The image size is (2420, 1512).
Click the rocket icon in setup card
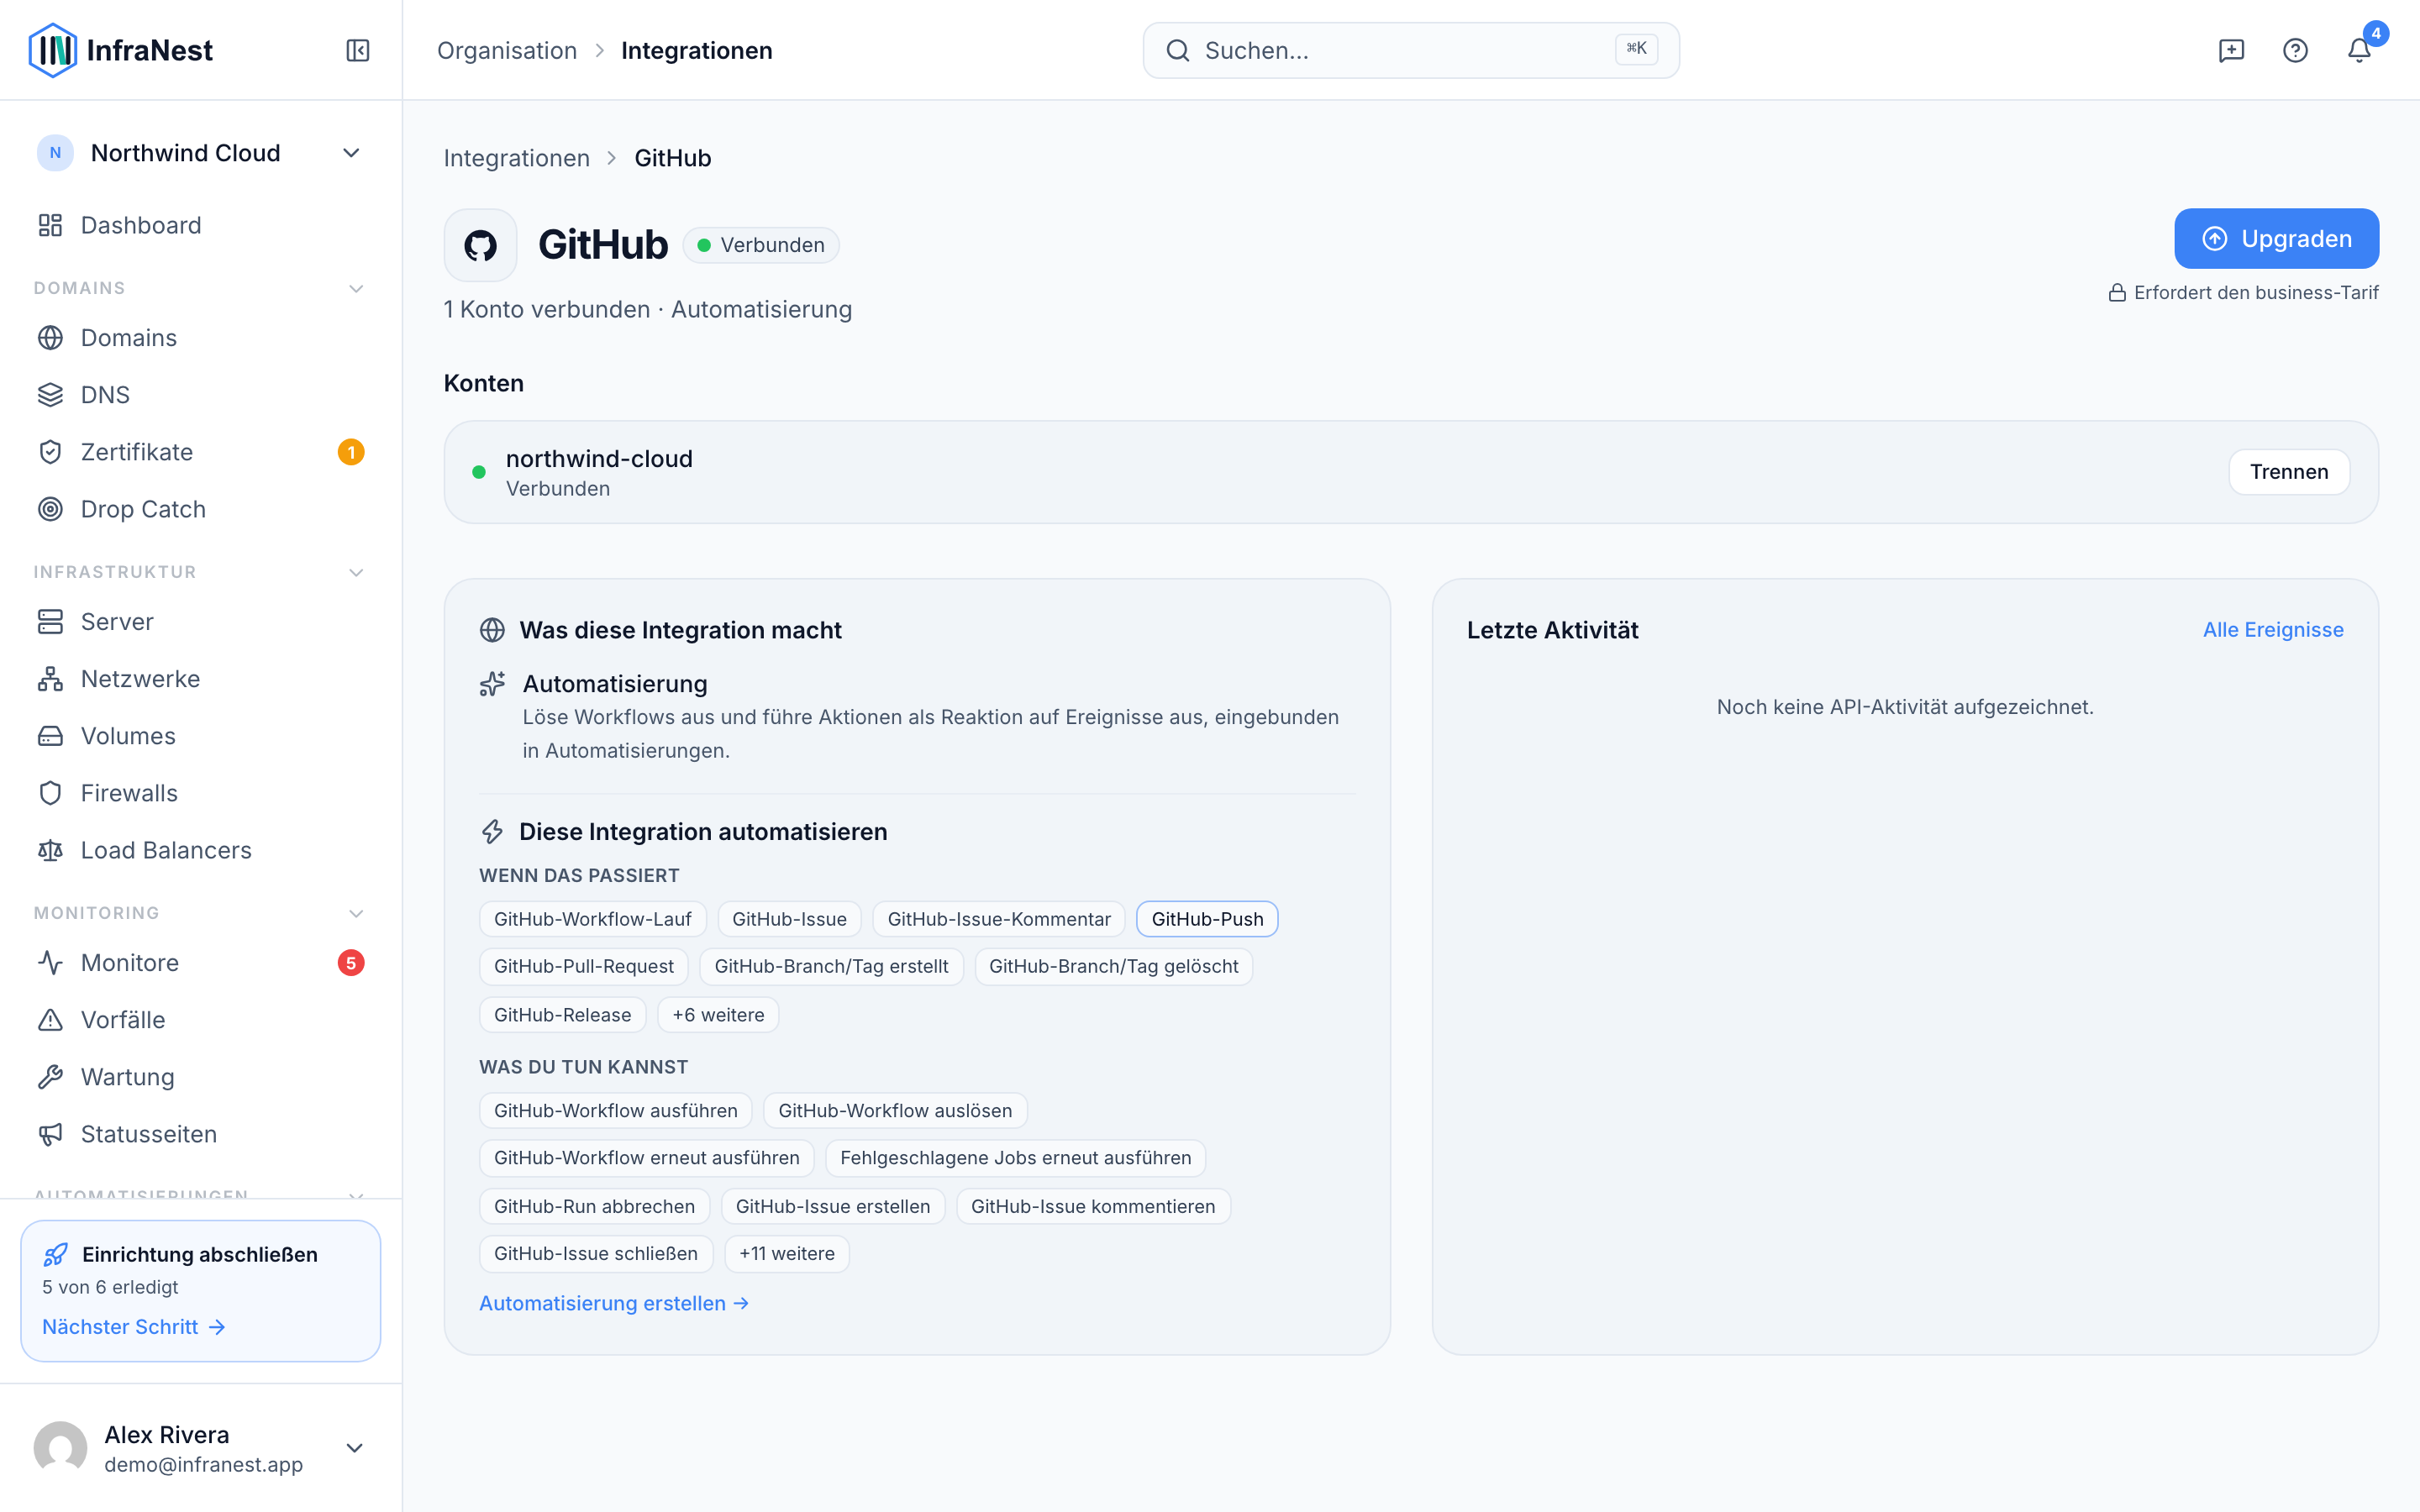coord(56,1254)
